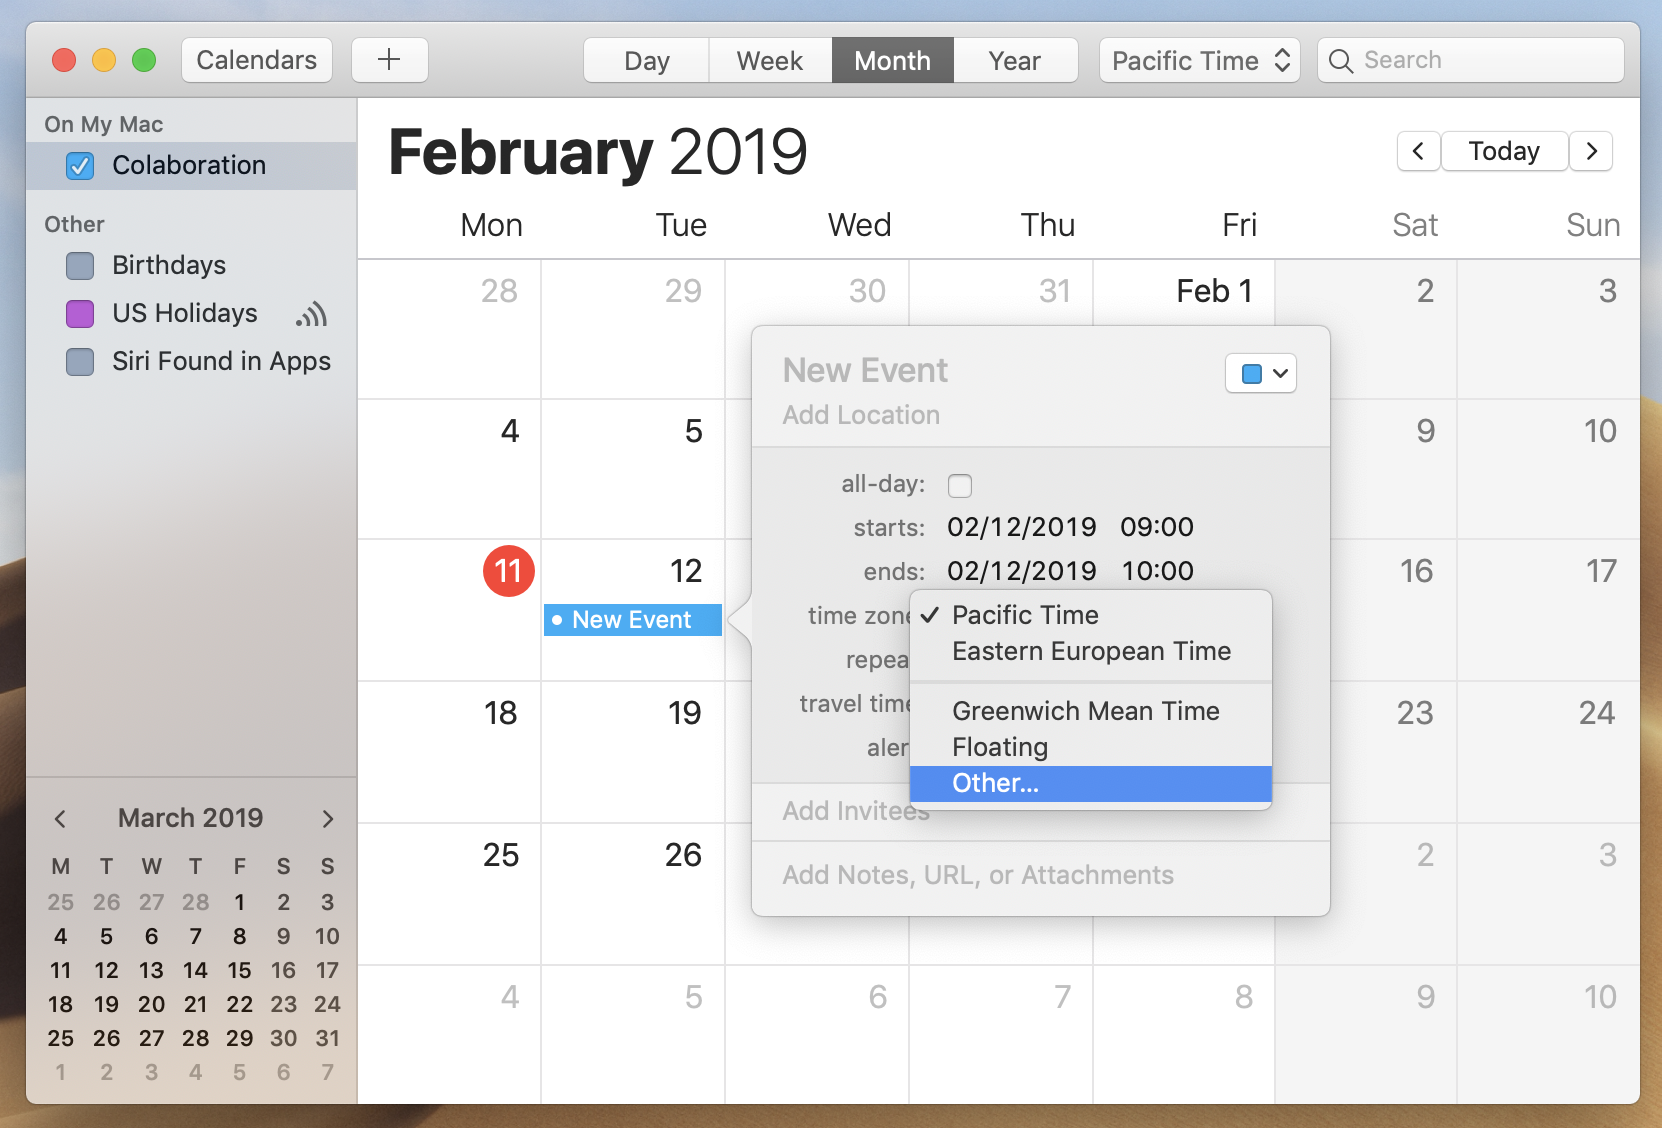Image resolution: width=1662 pixels, height=1128 pixels.
Task: Click the plus icon to add event
Action: tap(389, 60)
